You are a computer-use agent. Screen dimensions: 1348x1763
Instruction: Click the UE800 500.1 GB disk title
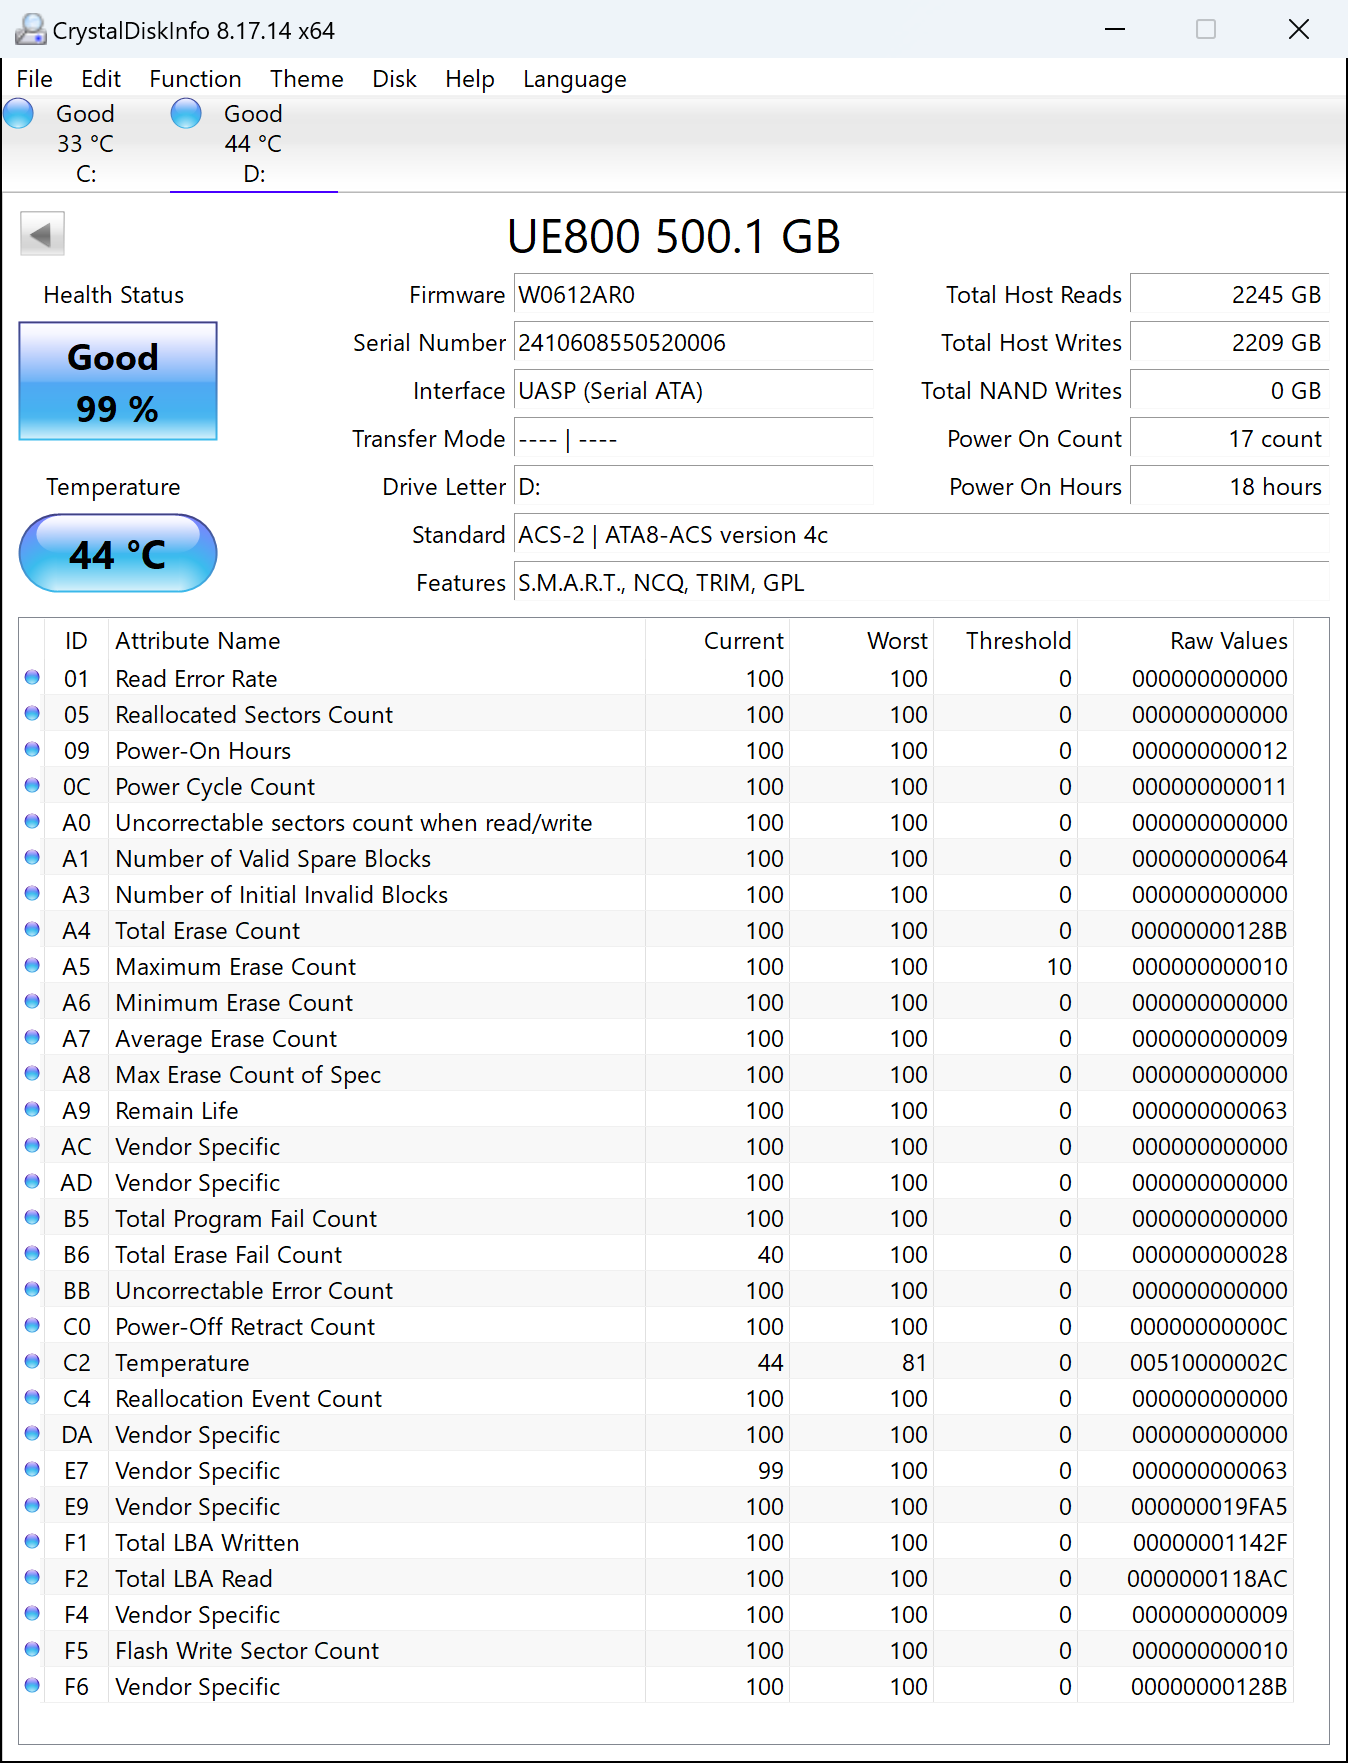pyautogui.click(x=674, y=237)
